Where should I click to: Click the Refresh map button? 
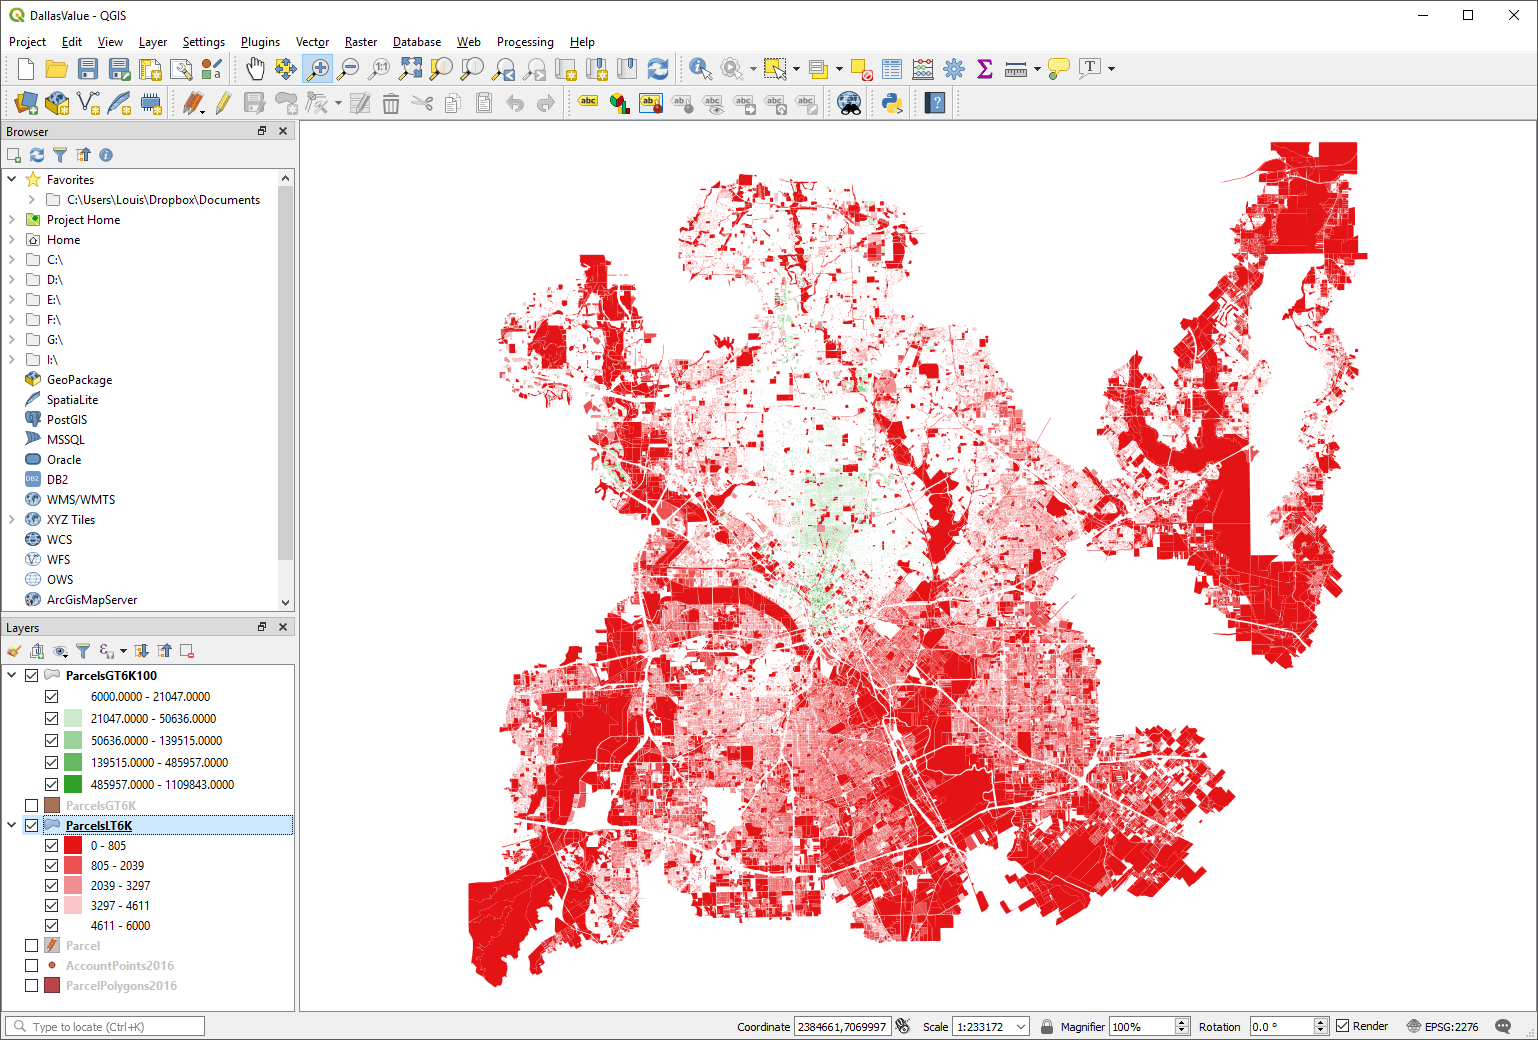657,69
